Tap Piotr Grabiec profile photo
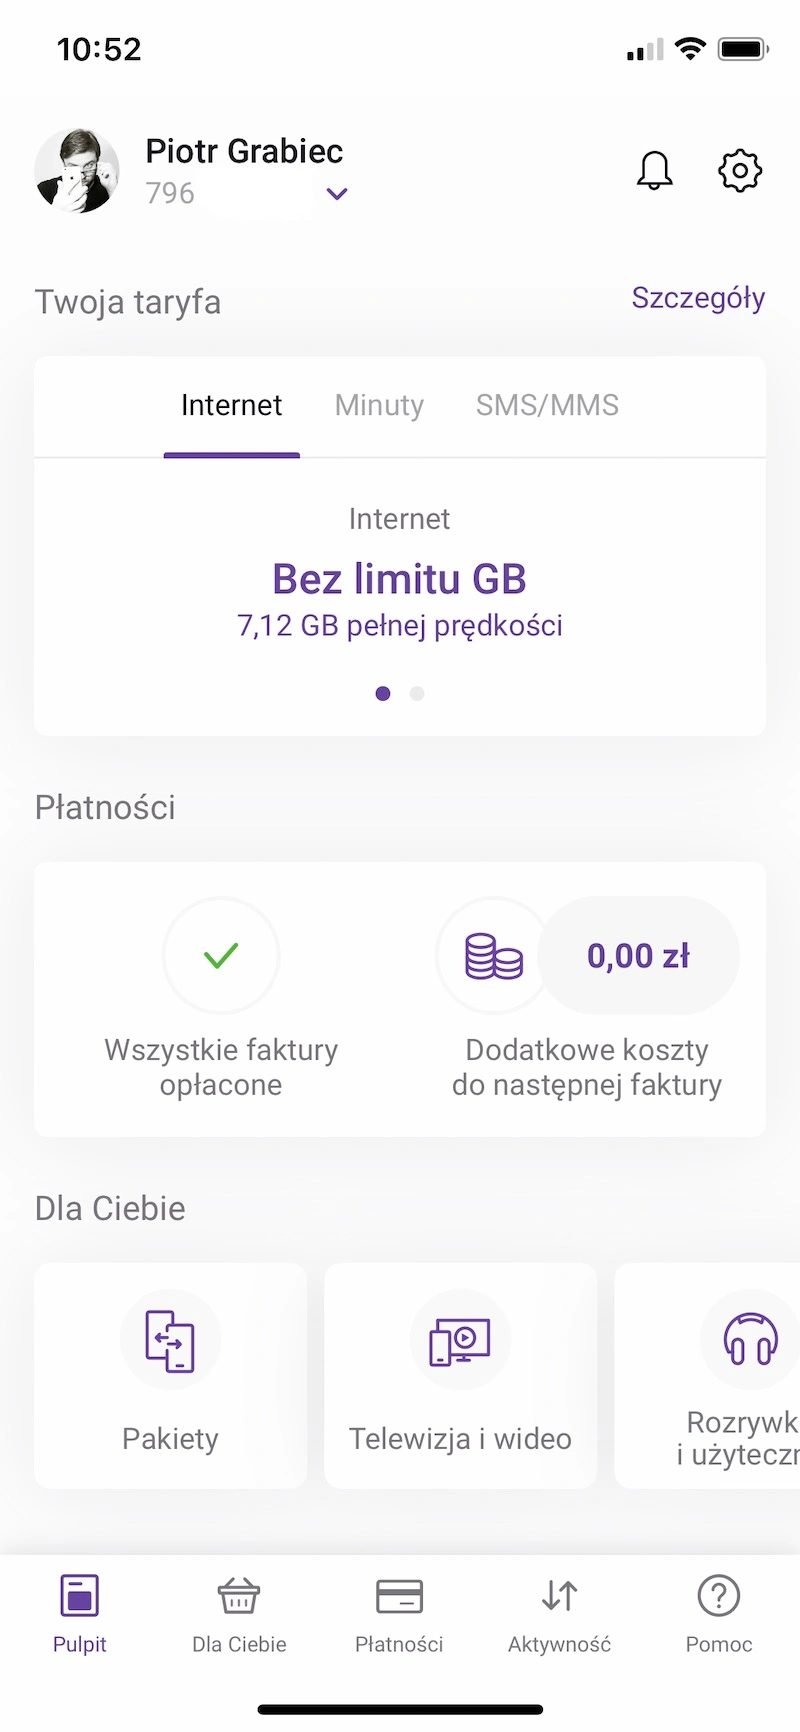 click(x=77, y=170)
